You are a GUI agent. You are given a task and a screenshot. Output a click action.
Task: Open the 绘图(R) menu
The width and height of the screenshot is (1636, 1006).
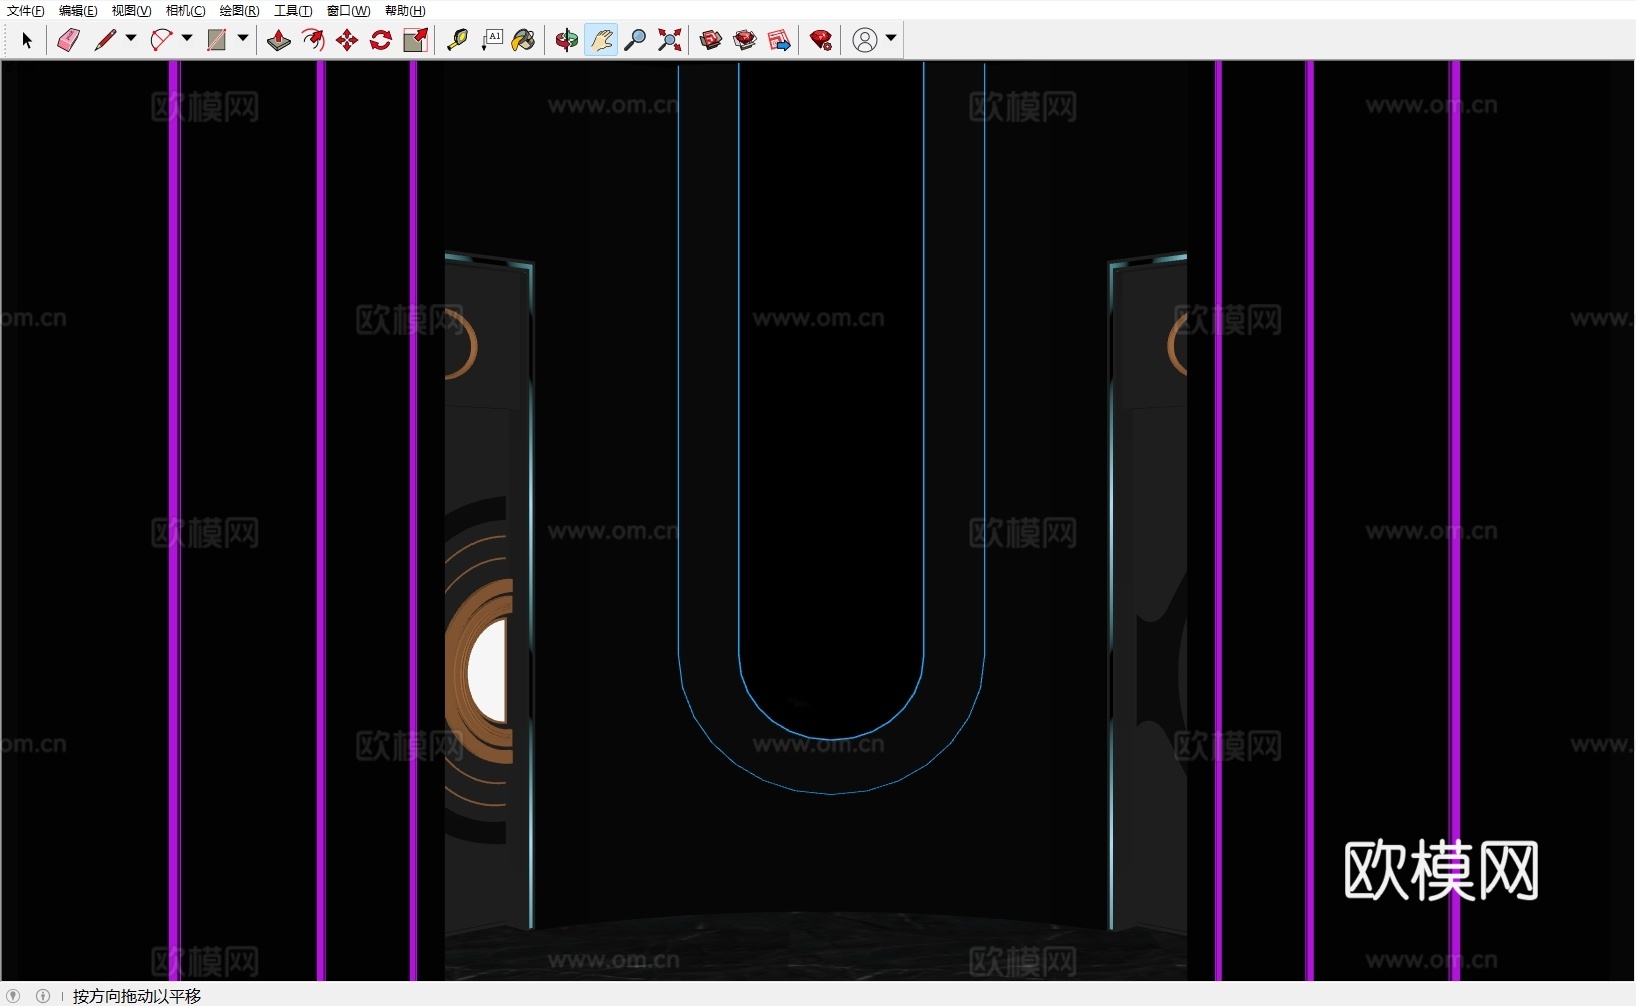[239, 11]
